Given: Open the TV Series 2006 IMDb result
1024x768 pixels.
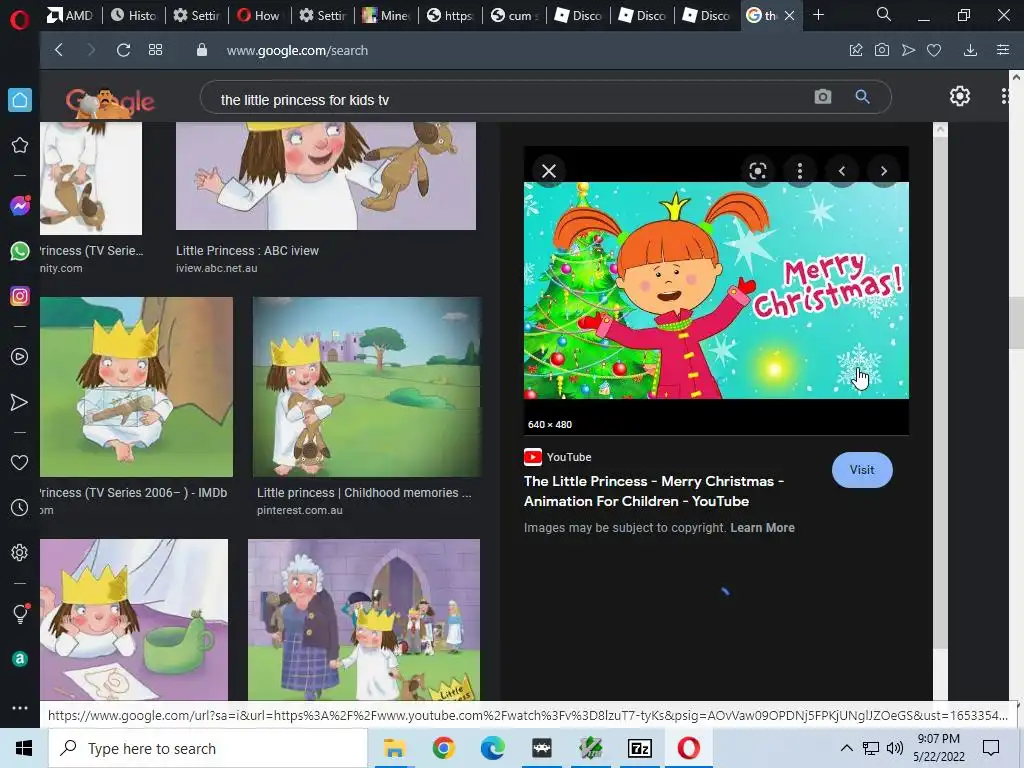Looking at the screenshot, I should point(134,493).
